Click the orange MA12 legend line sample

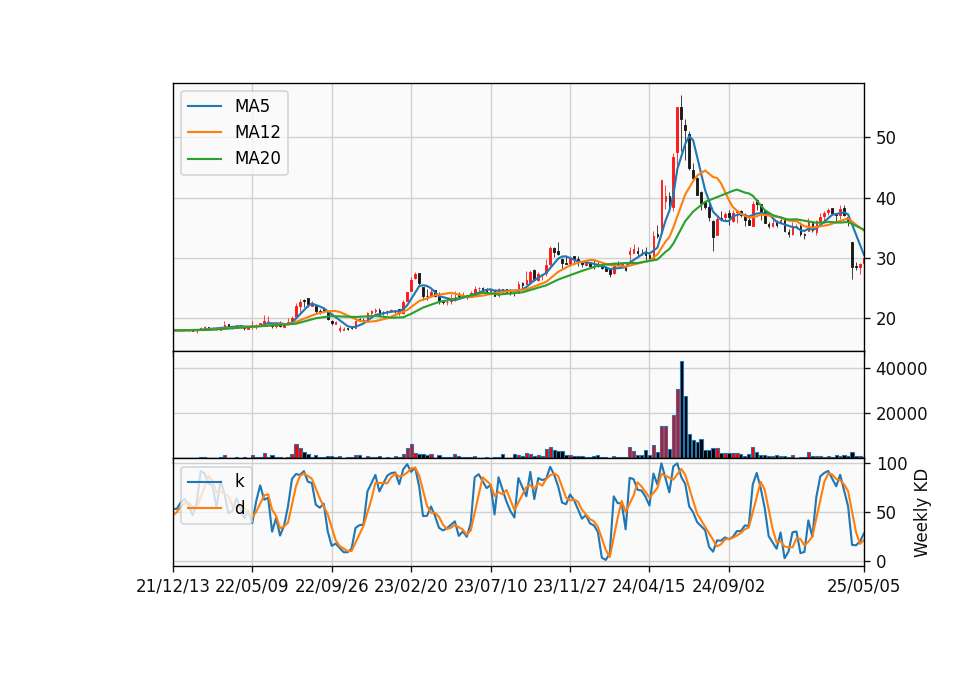204,132
